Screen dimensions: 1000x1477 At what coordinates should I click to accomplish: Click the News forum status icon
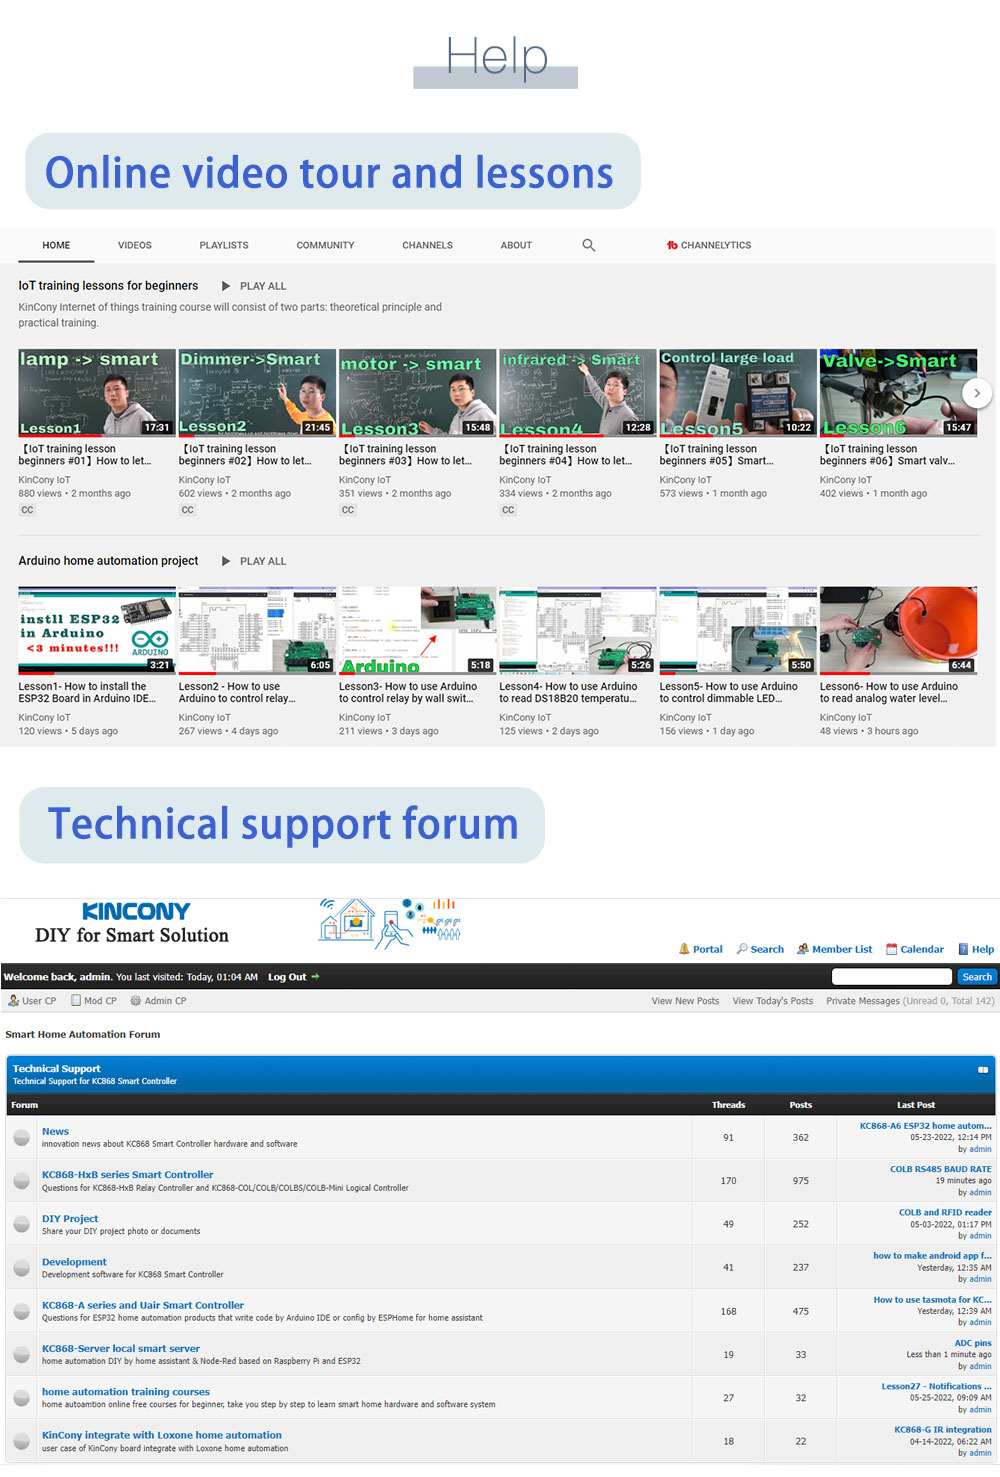21,1137
